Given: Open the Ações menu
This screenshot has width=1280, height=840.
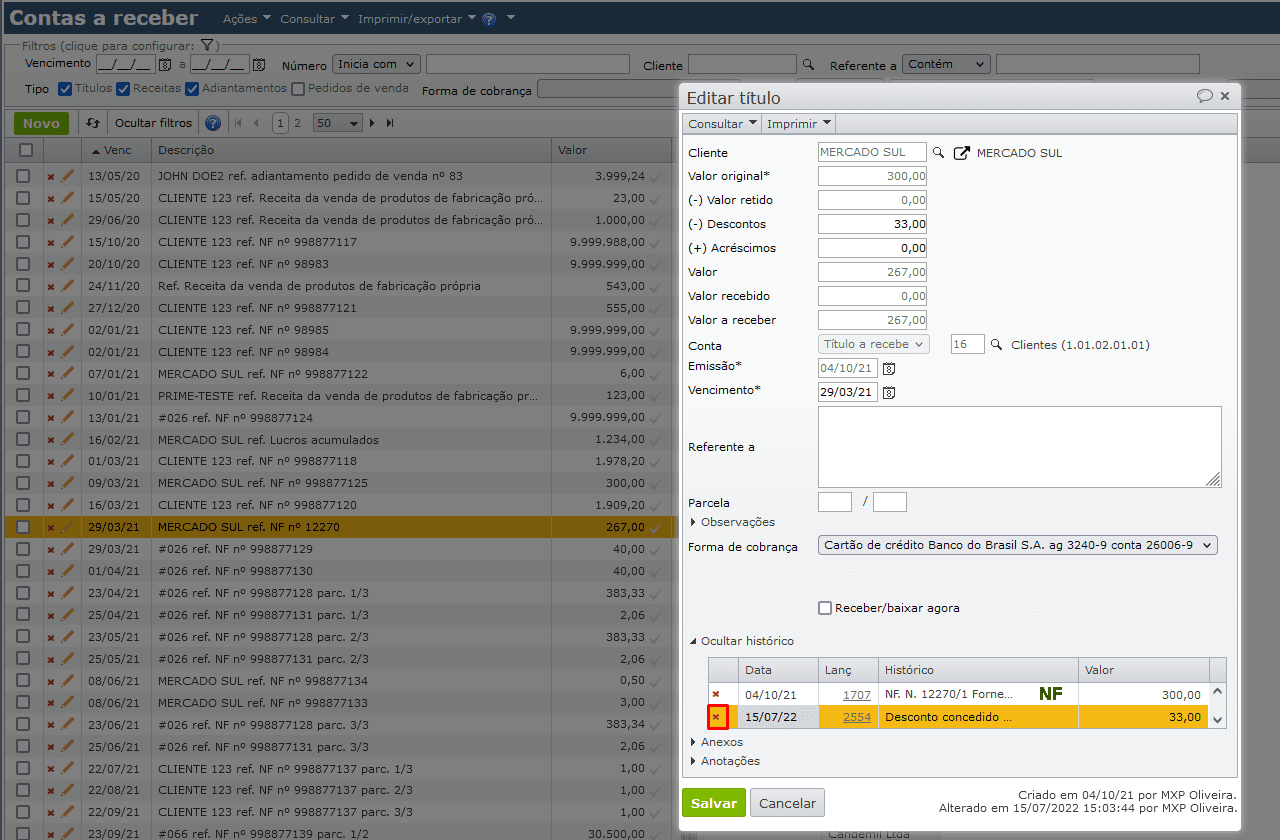Looking at the screenshot, I should pos(246,19).
